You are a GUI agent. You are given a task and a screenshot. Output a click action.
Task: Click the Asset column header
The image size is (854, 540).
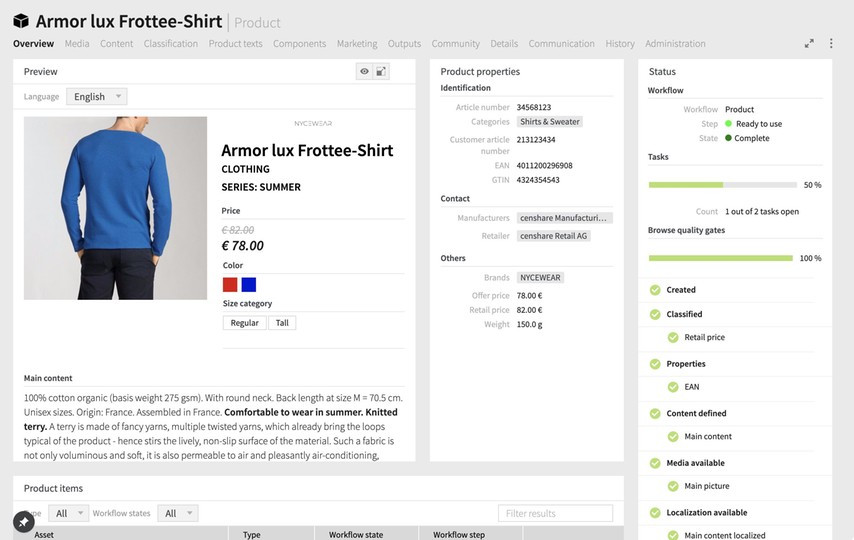[44, 535]
